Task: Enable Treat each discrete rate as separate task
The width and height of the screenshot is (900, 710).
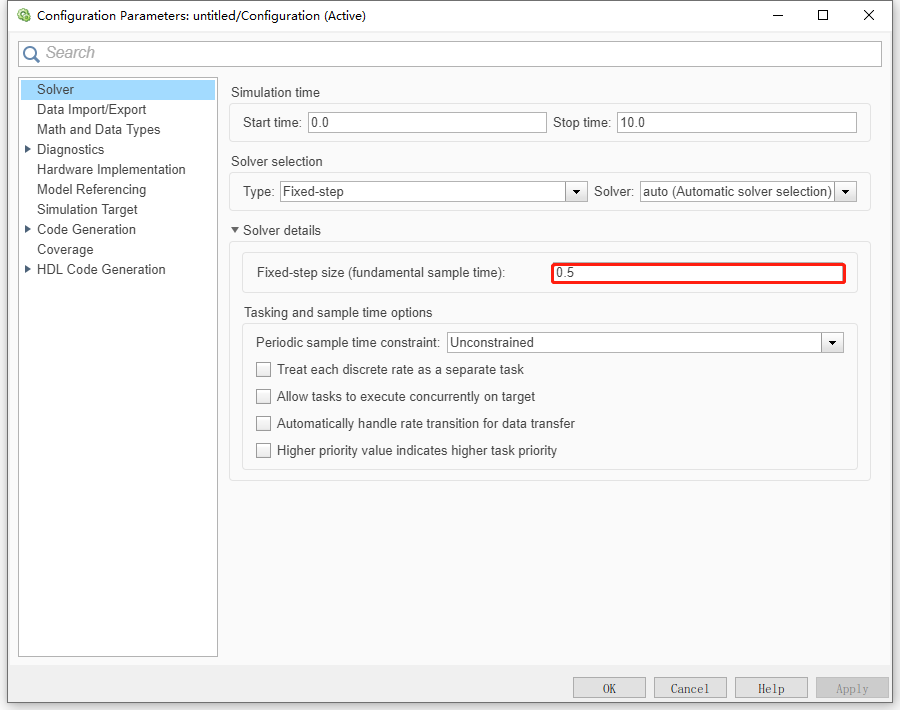Action: (x=263, y=370)
